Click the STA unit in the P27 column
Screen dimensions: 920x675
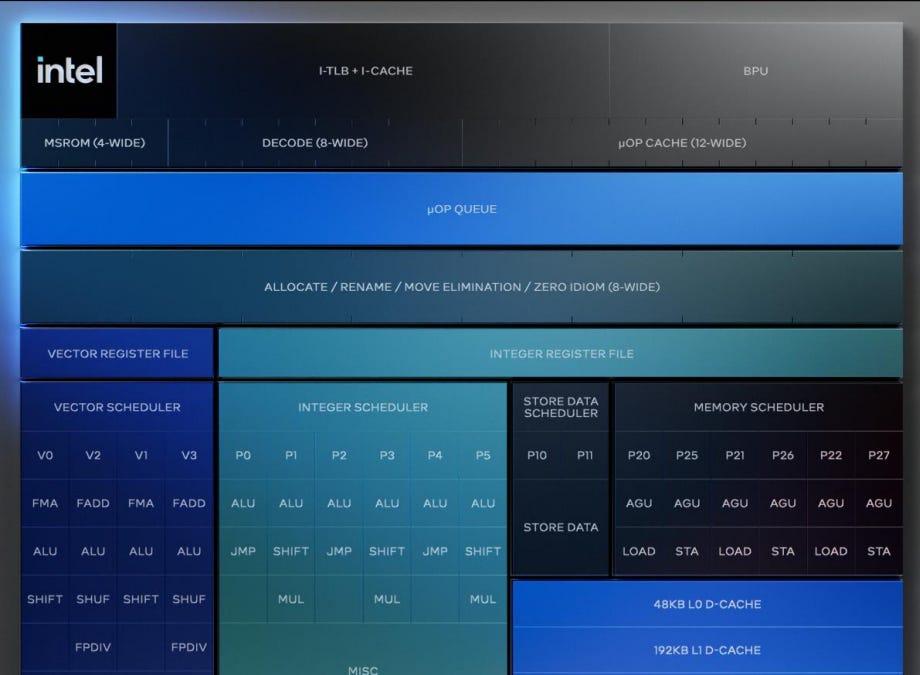click(879, 551)
